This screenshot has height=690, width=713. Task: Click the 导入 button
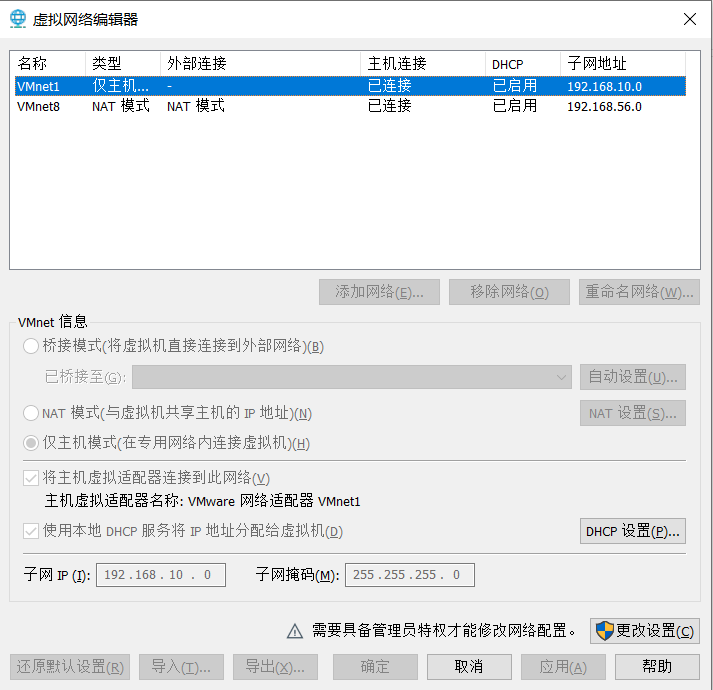coord(181,667)
